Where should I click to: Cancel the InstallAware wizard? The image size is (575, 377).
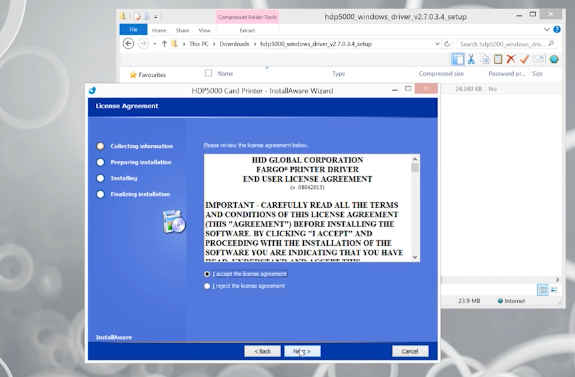[410, 351]
